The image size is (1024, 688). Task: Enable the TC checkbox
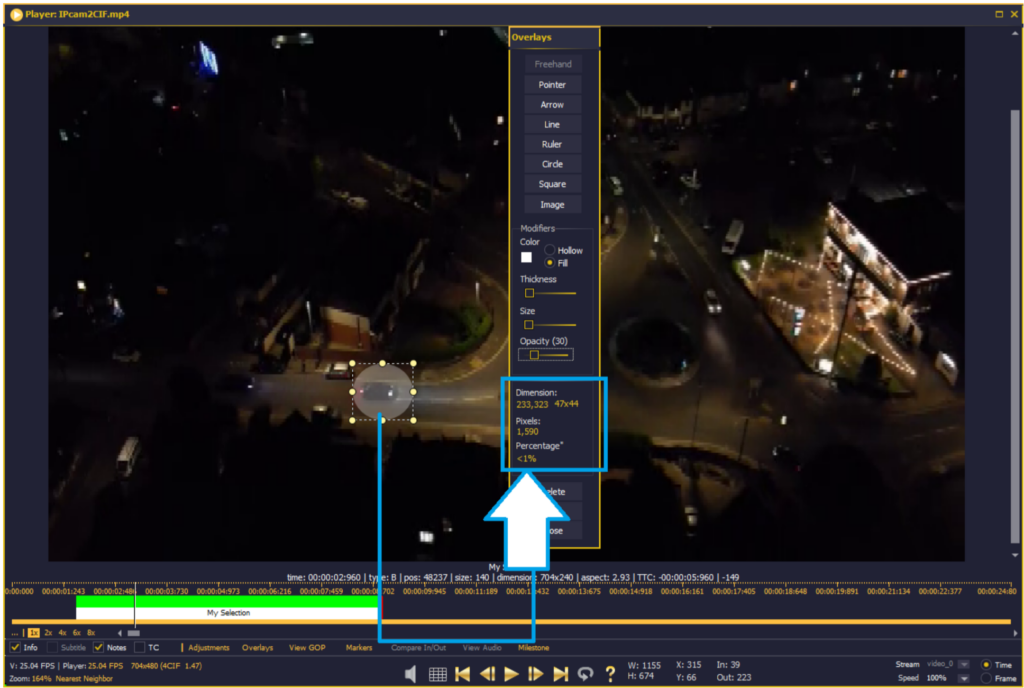pyautogui.click(x=139, y=648)
